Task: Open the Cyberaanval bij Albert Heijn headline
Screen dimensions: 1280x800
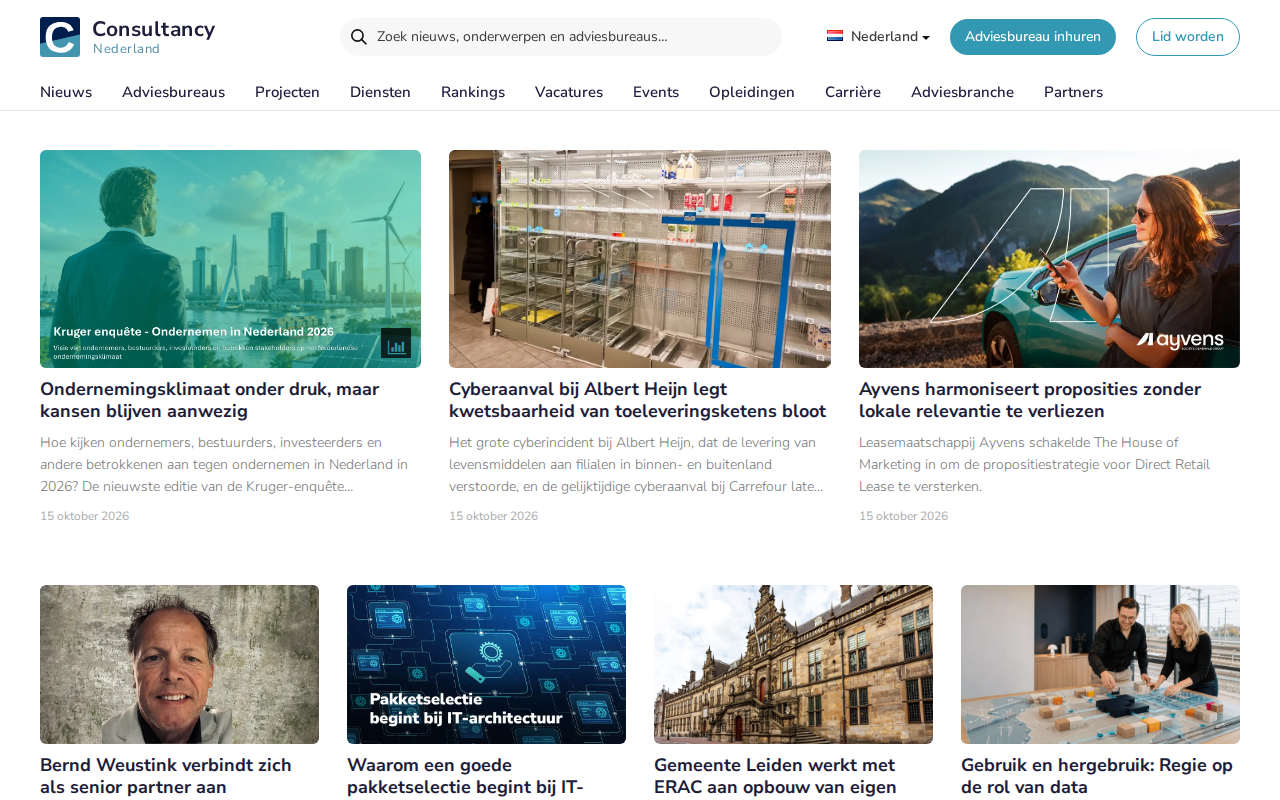Action: (x=638, y=400)
